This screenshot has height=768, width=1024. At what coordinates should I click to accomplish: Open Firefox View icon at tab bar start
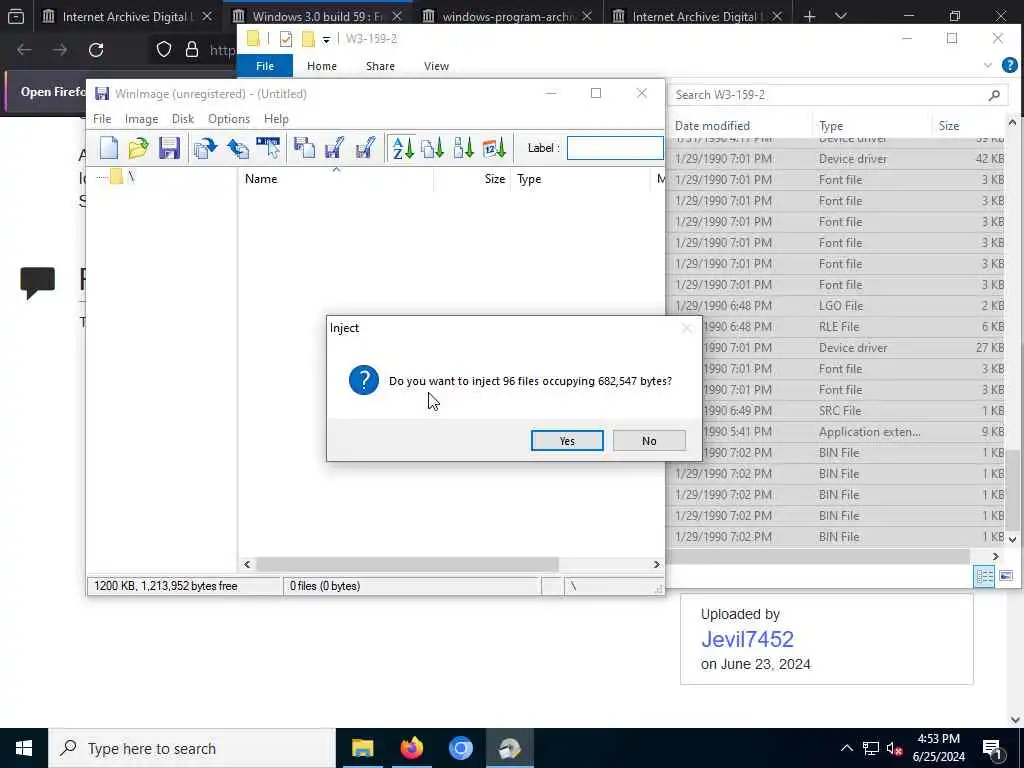pyautogui.click(x=16, y=16)
